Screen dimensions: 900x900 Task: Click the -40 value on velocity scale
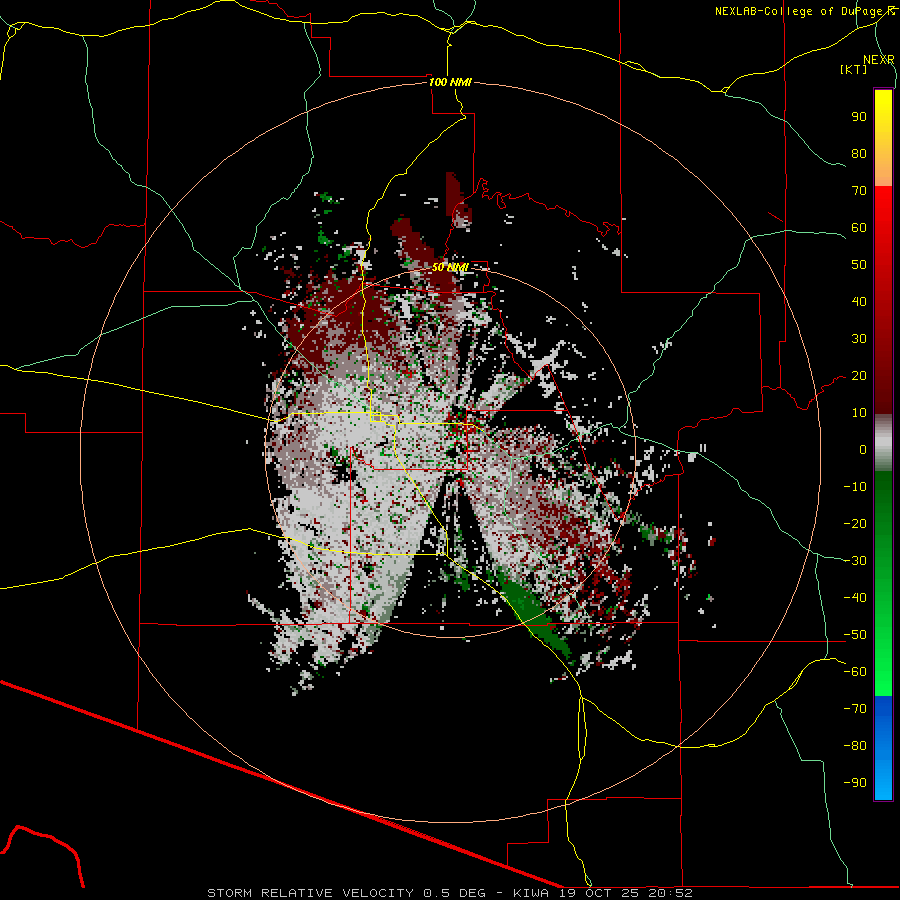click(x=855, y=598)
